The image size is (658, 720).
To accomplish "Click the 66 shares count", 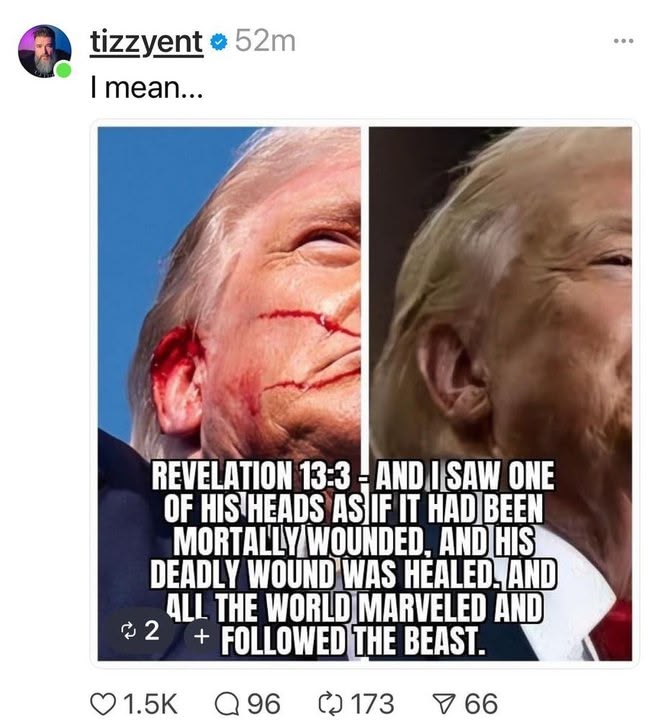I will point(481,704).
